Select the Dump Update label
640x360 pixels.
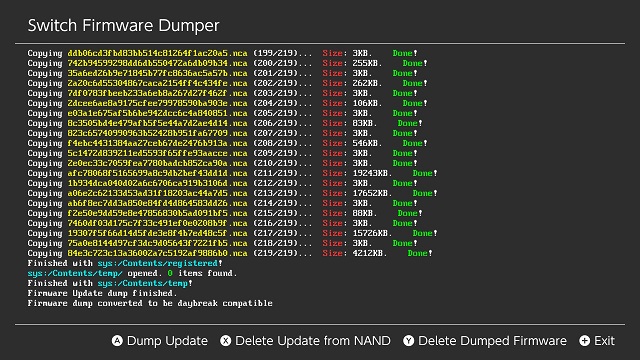[x=167, y=341]
